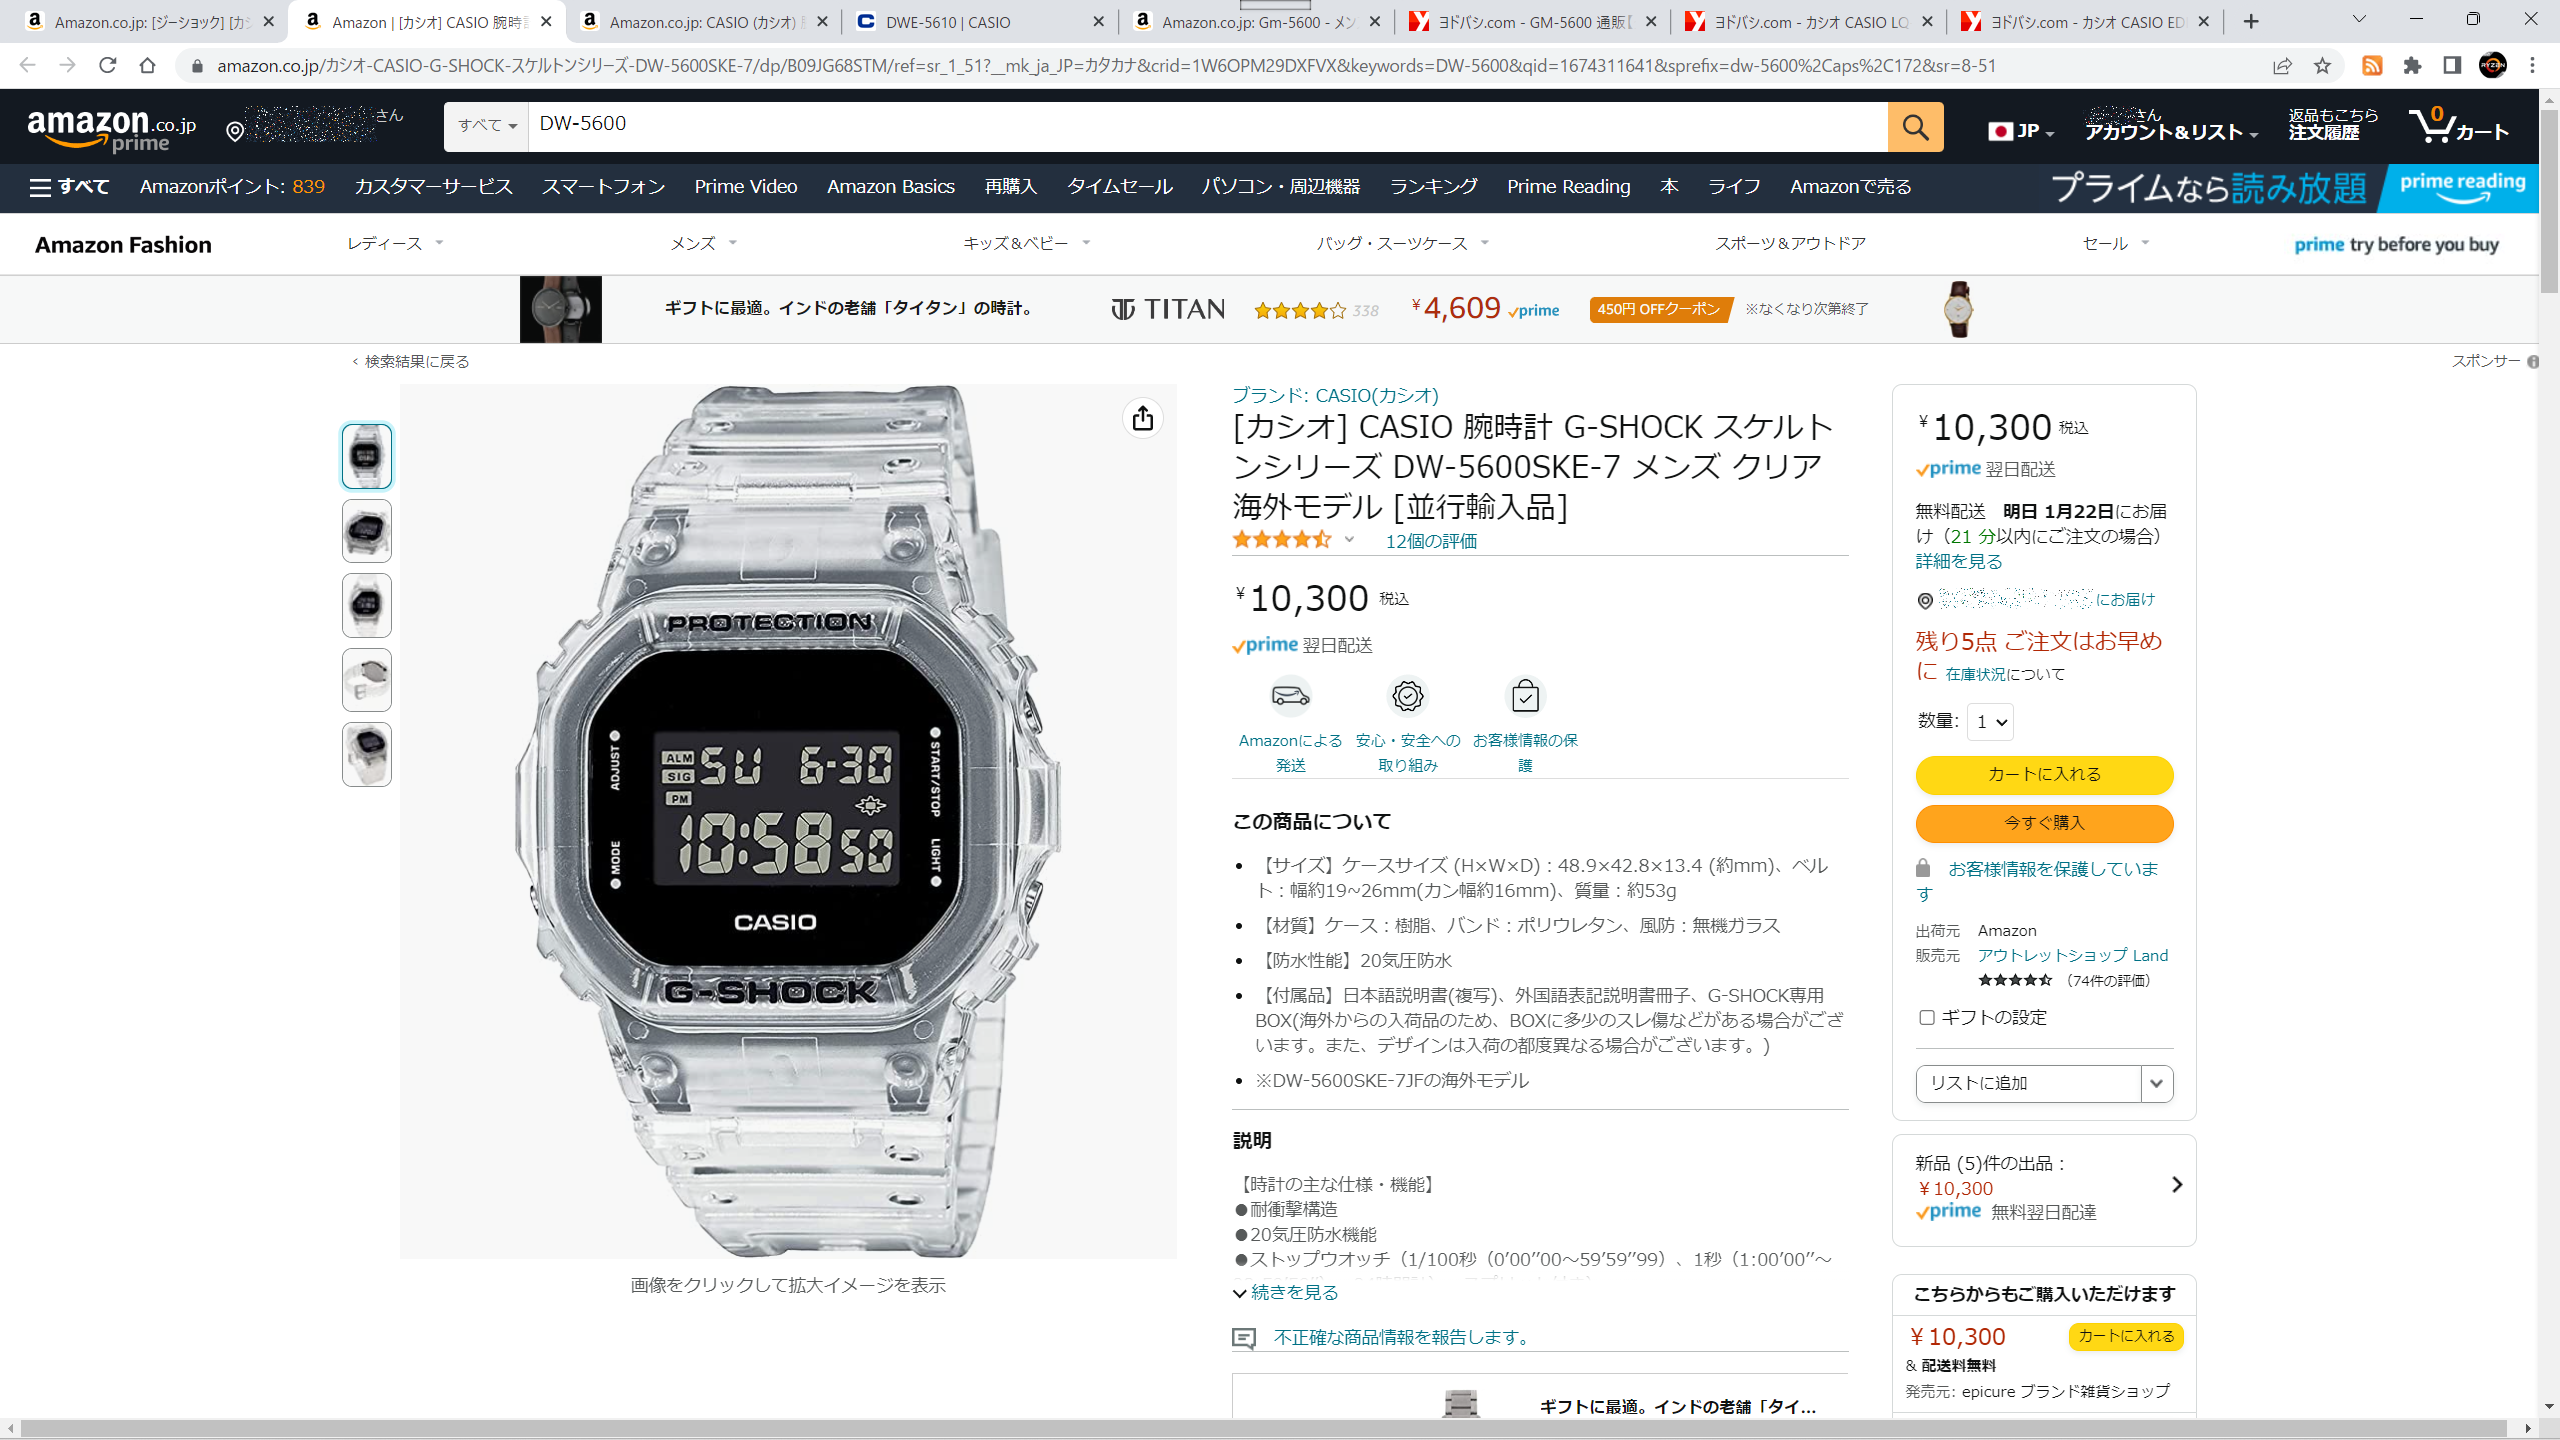Expand 続きを見る in description
The image size is (2560, 1440).
coord(1285,1292)
